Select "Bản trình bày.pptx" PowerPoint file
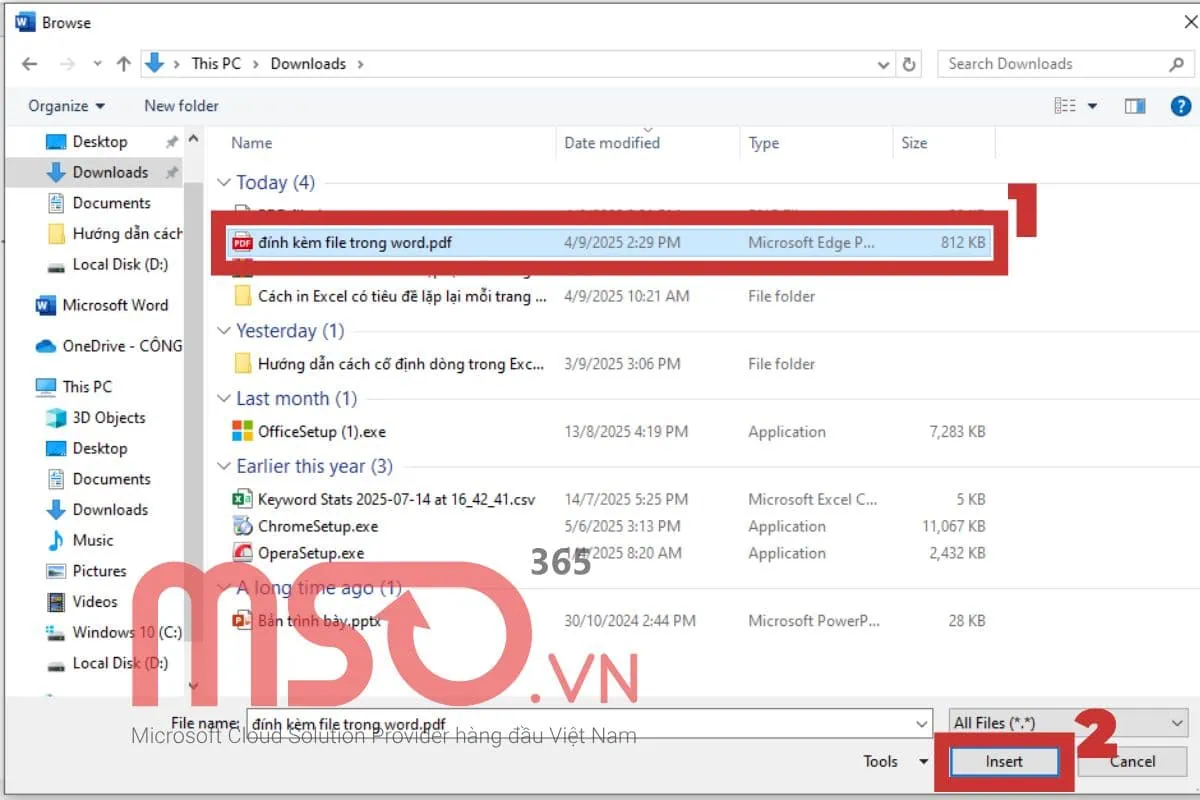1200x800 pixels. point(320,620)
